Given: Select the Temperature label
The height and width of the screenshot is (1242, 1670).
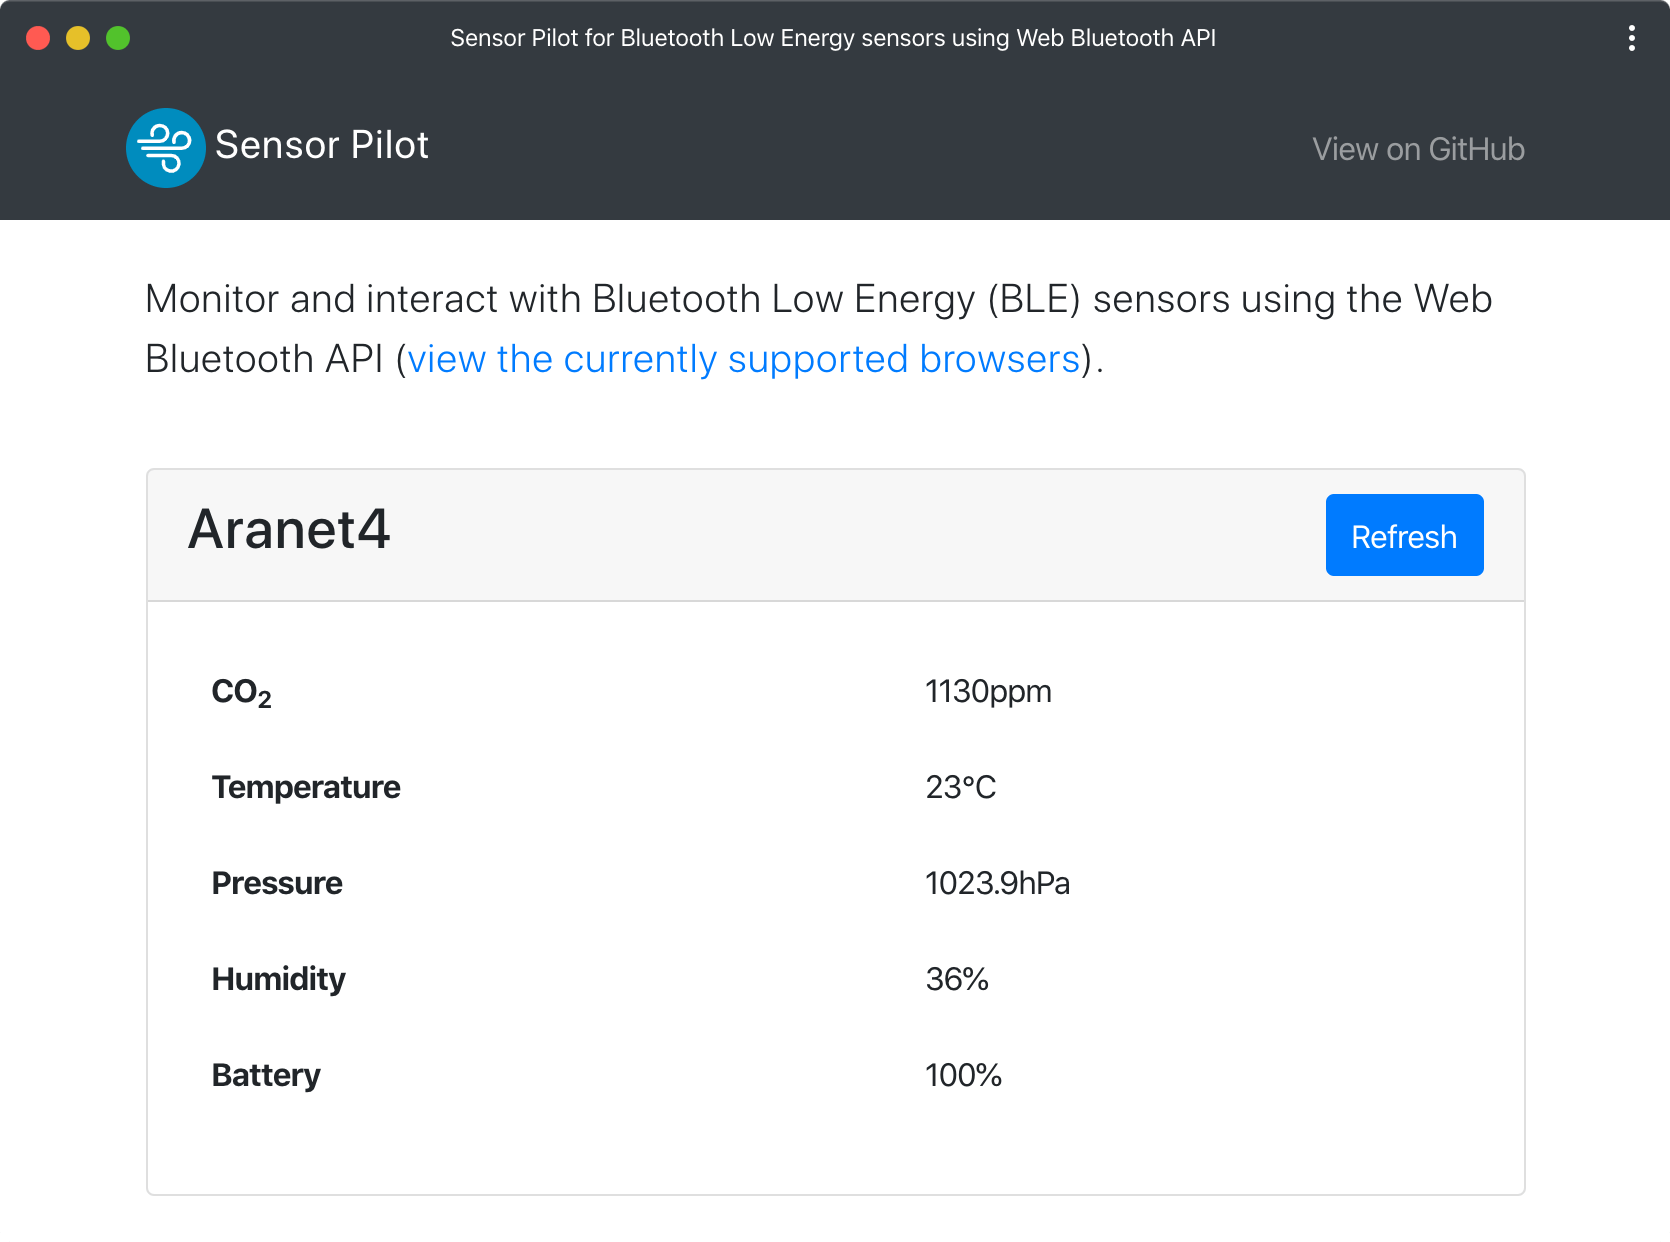Looking at the screenshot, I should point(306,787).
